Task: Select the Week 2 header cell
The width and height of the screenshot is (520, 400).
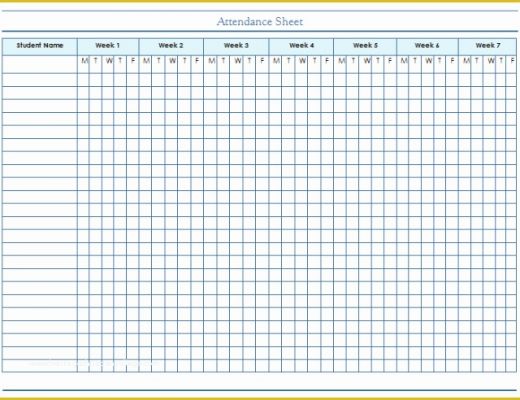Action: pyautogui.click(x=171, y=47)
